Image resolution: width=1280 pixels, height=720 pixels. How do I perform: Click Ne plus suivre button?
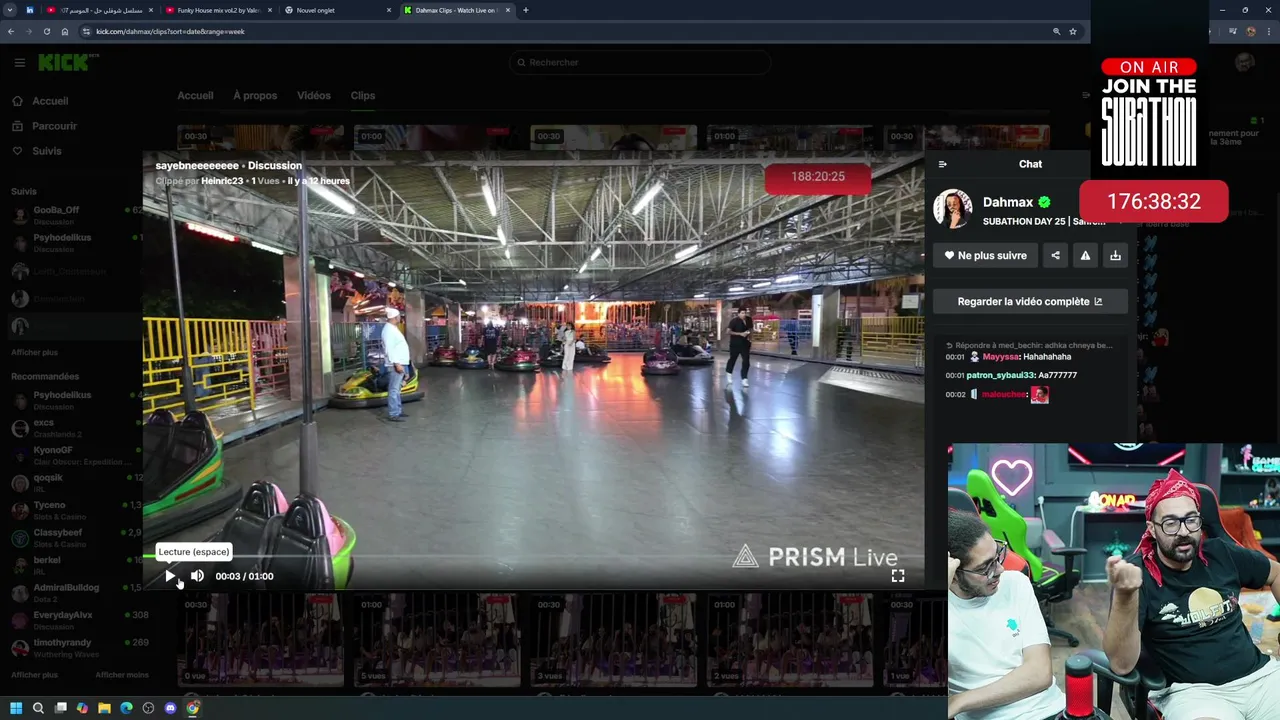(x=985, y=255)
